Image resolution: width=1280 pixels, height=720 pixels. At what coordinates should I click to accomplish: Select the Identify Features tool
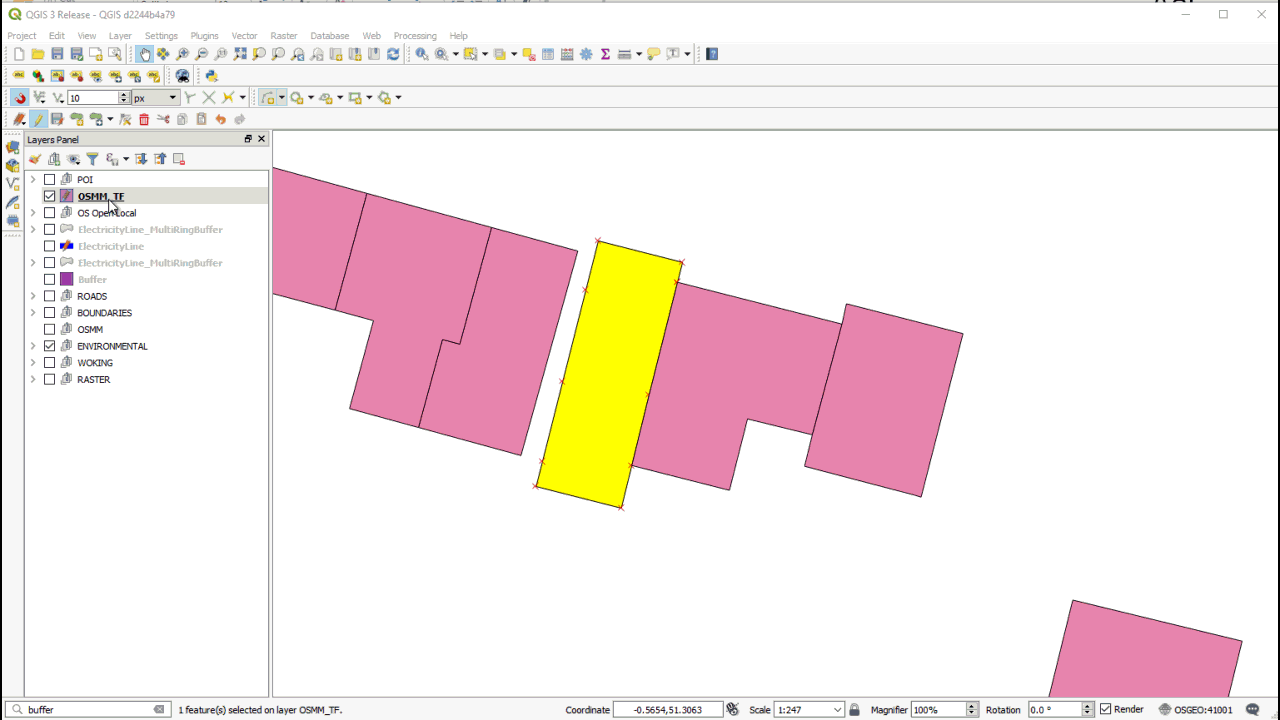point(421,54)
